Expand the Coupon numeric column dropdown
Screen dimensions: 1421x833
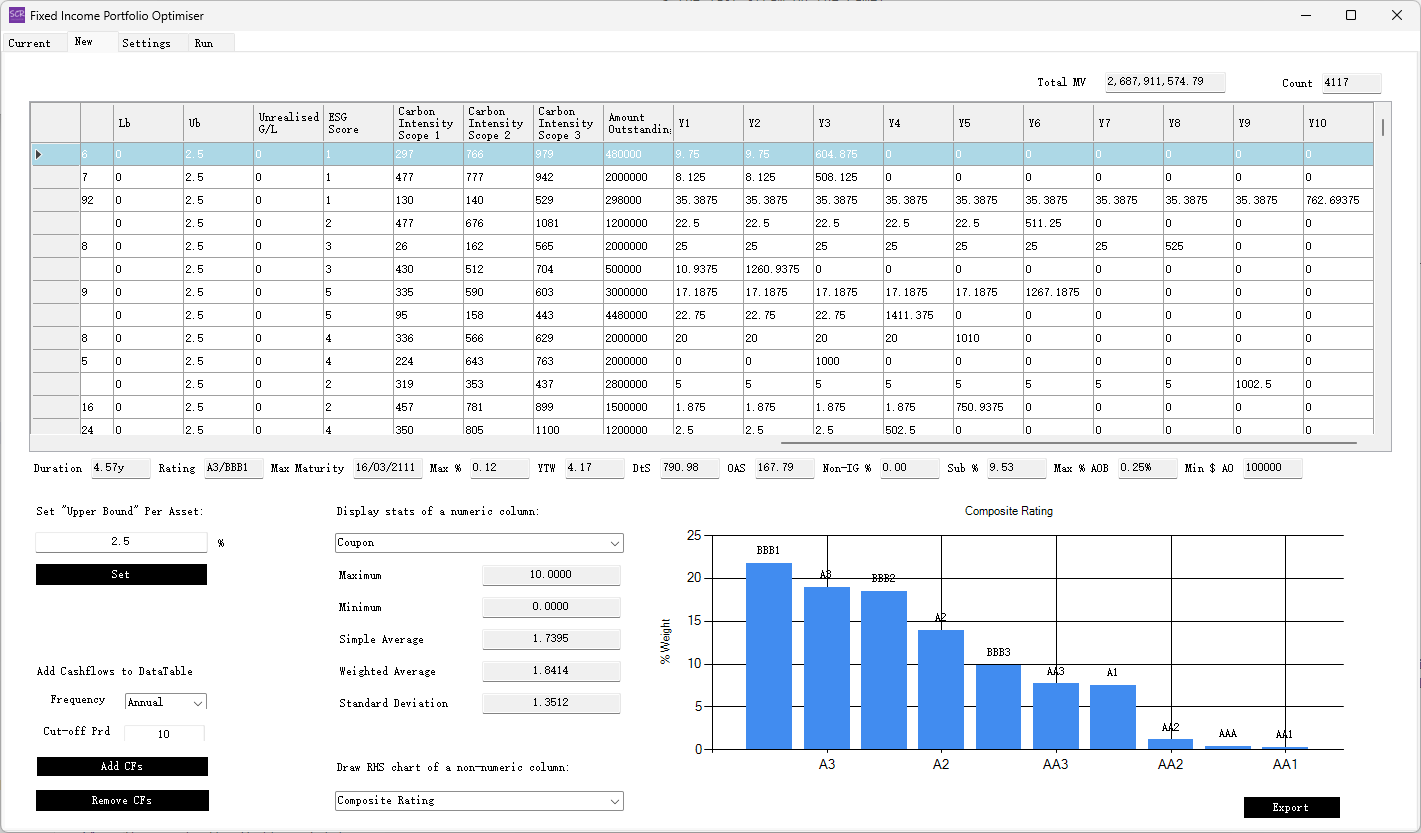click(479, 543)
